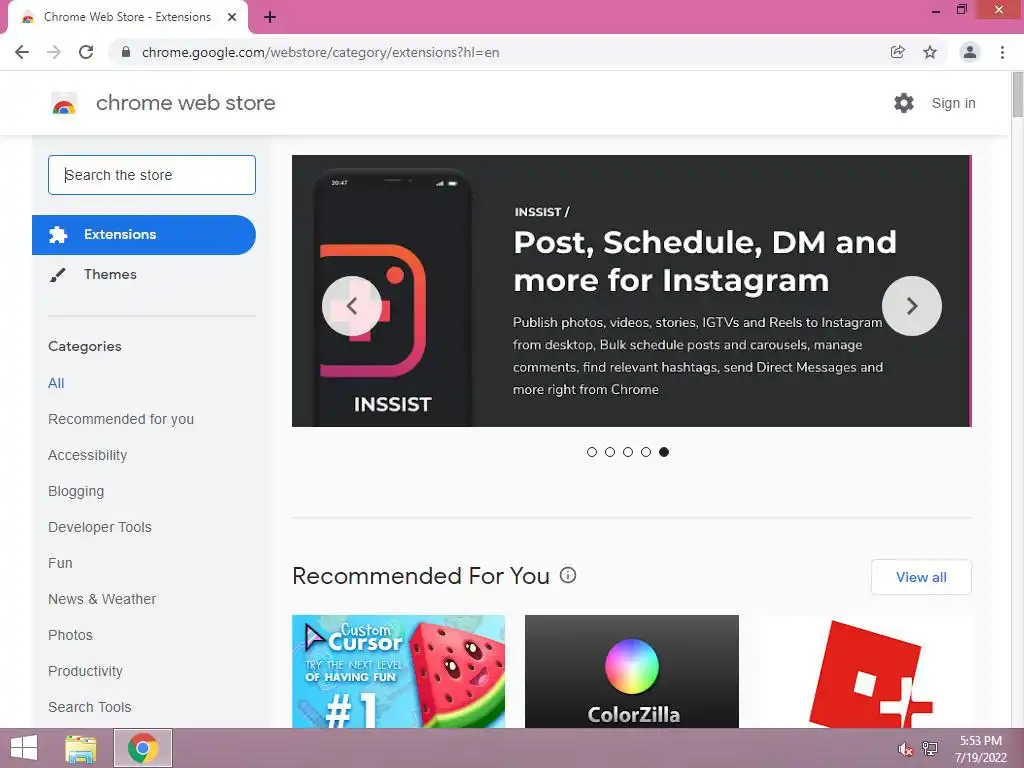This screenshot has height=768, width=1024.
Task: Open the Productivity category
Action: pos(86,671)
